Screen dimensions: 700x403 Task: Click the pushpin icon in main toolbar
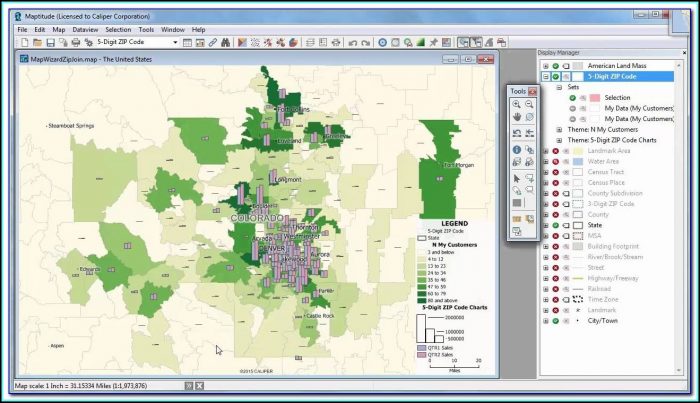[x=433, y=42]
